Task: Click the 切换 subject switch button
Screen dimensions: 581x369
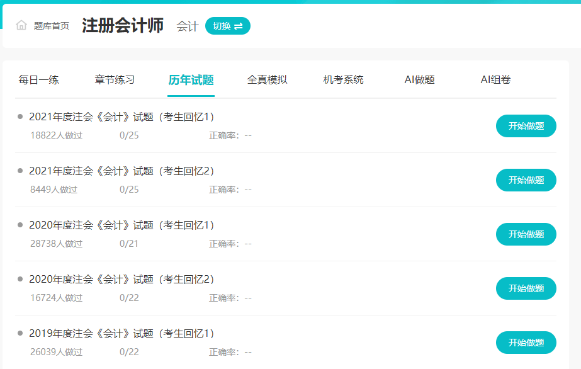Action: coord(228,26)
